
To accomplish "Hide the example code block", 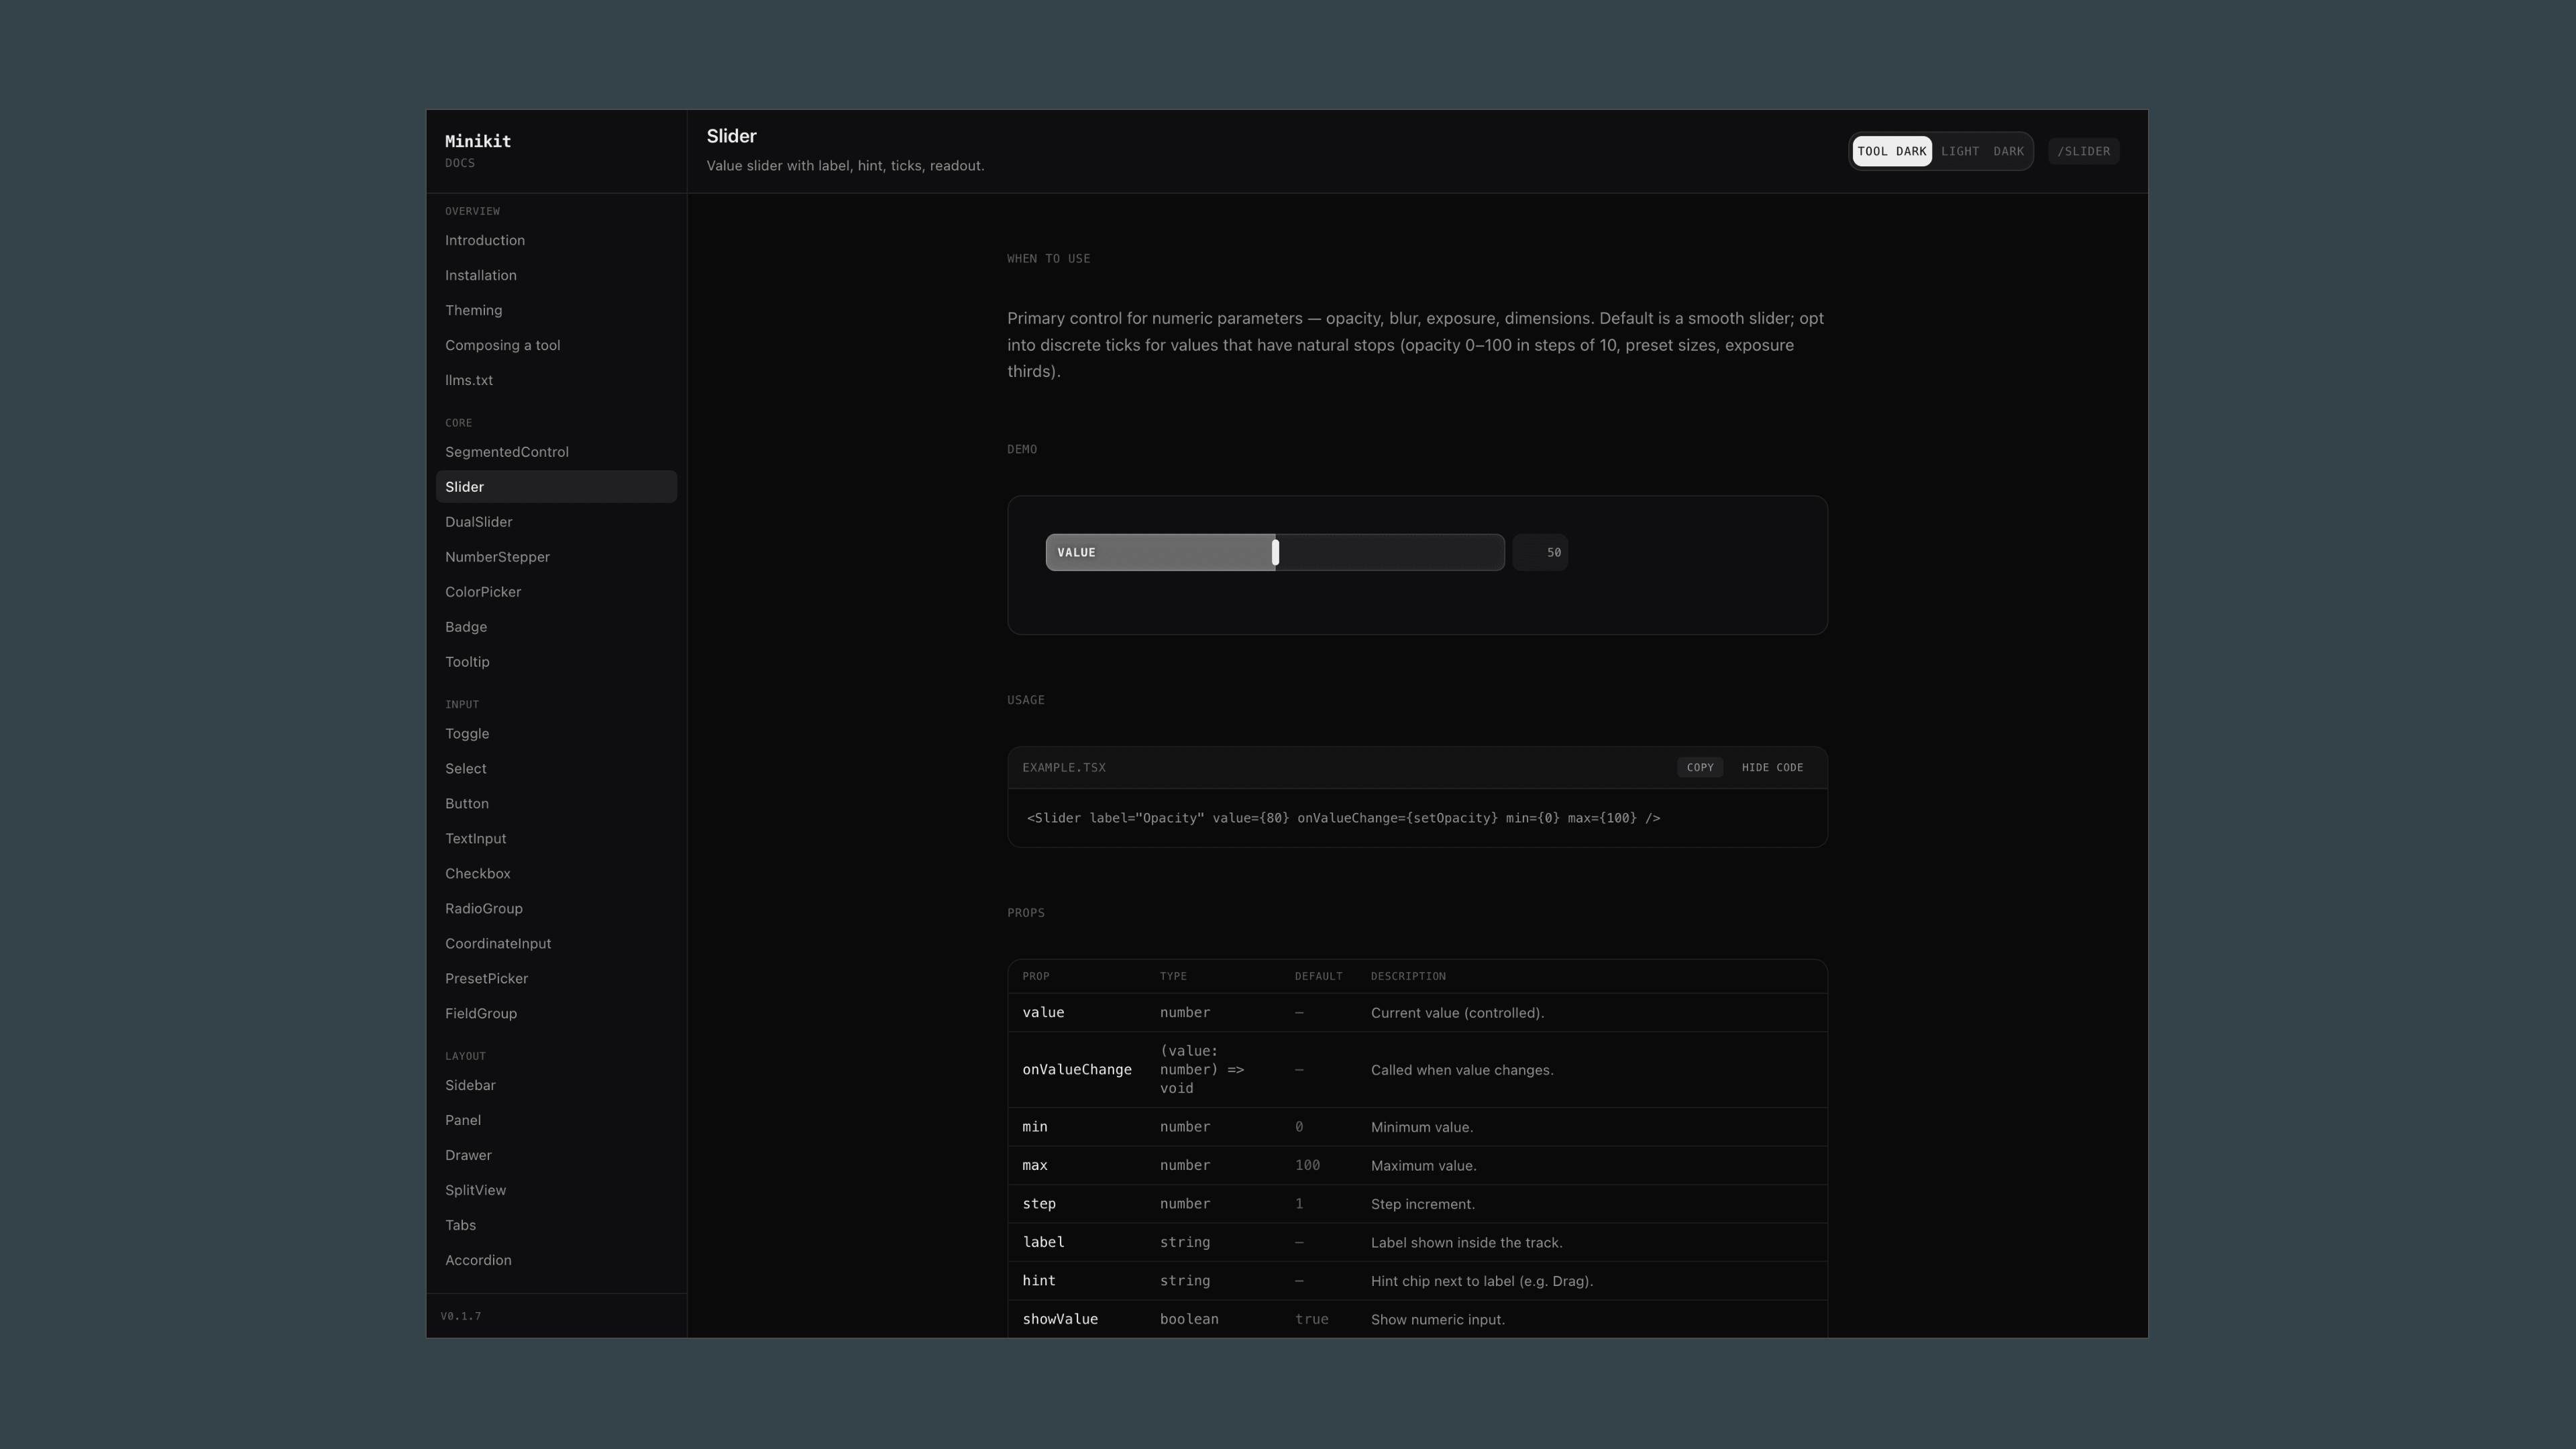I will 1772,767.
